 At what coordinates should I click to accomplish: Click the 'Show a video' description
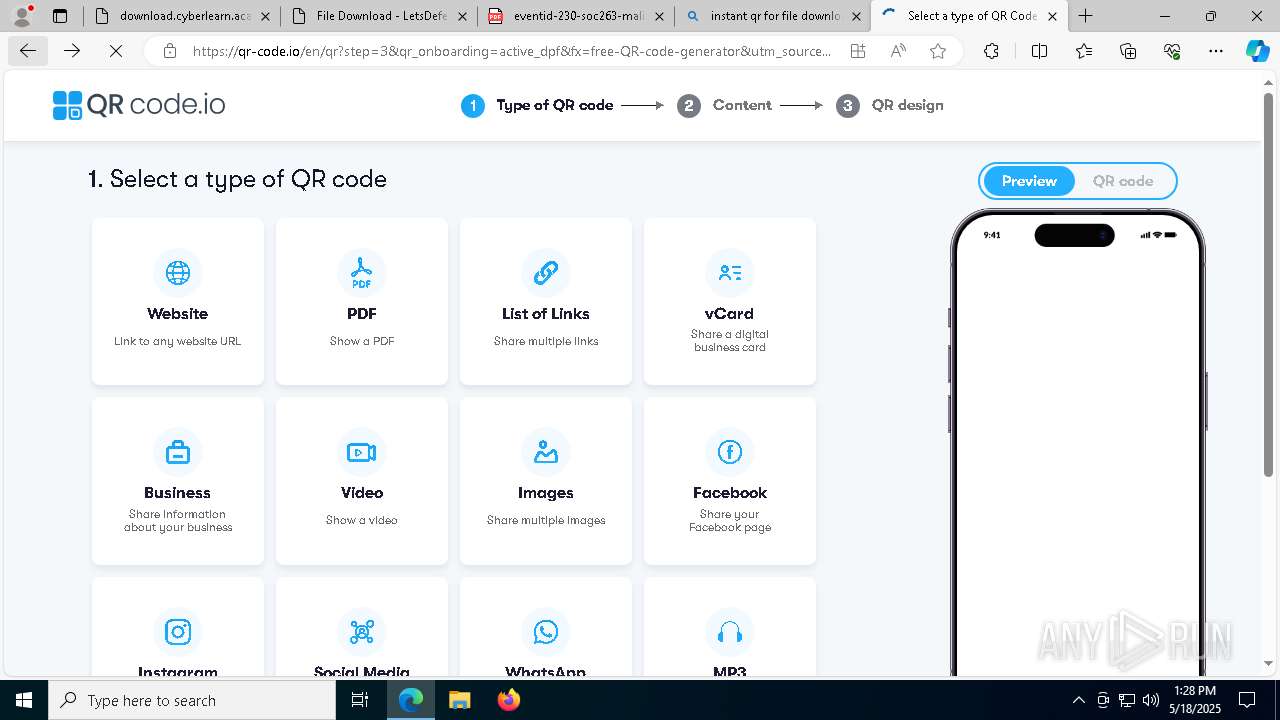click(x=362, y=520)
